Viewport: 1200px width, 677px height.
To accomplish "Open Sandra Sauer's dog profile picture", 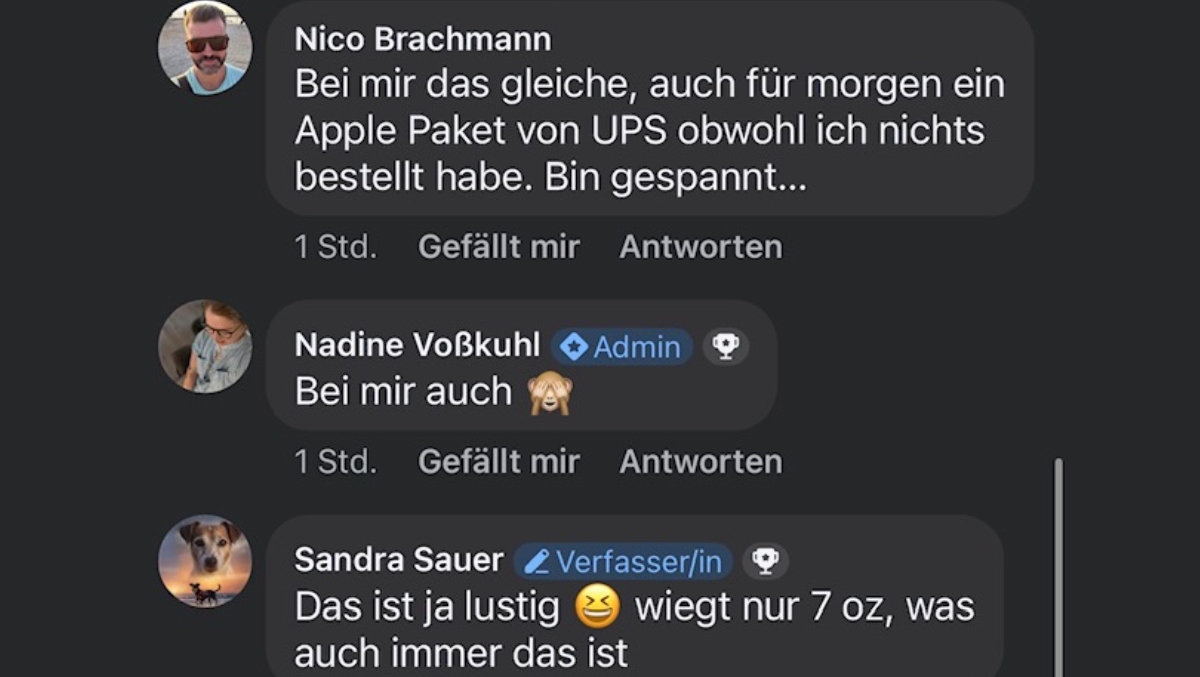I will (x=205, y=561).
